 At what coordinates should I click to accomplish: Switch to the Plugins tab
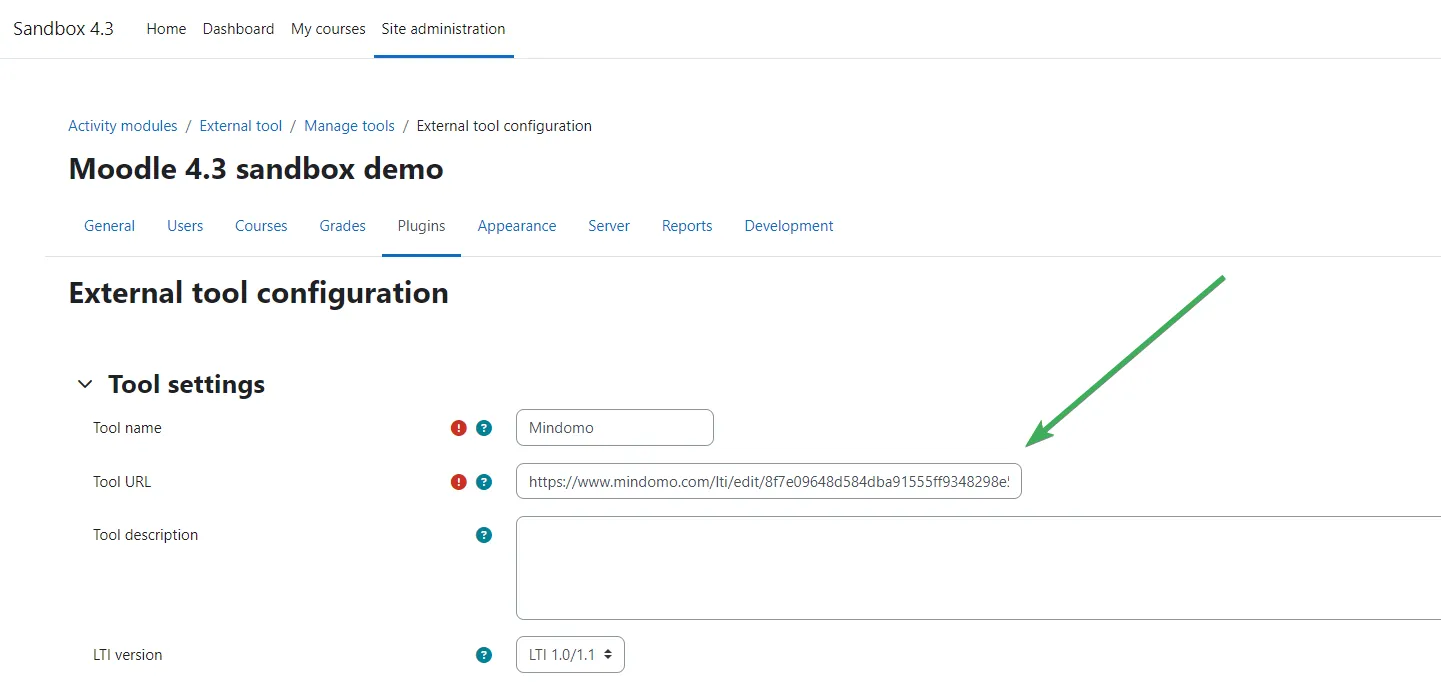[421, 226]
